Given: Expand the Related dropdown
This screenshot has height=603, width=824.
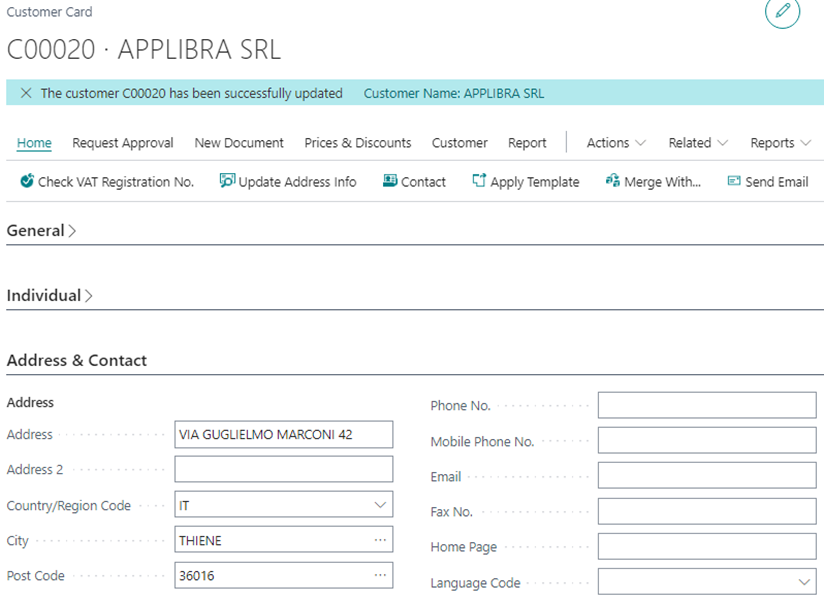Looking at the screenshot, I should coord(698,143).
